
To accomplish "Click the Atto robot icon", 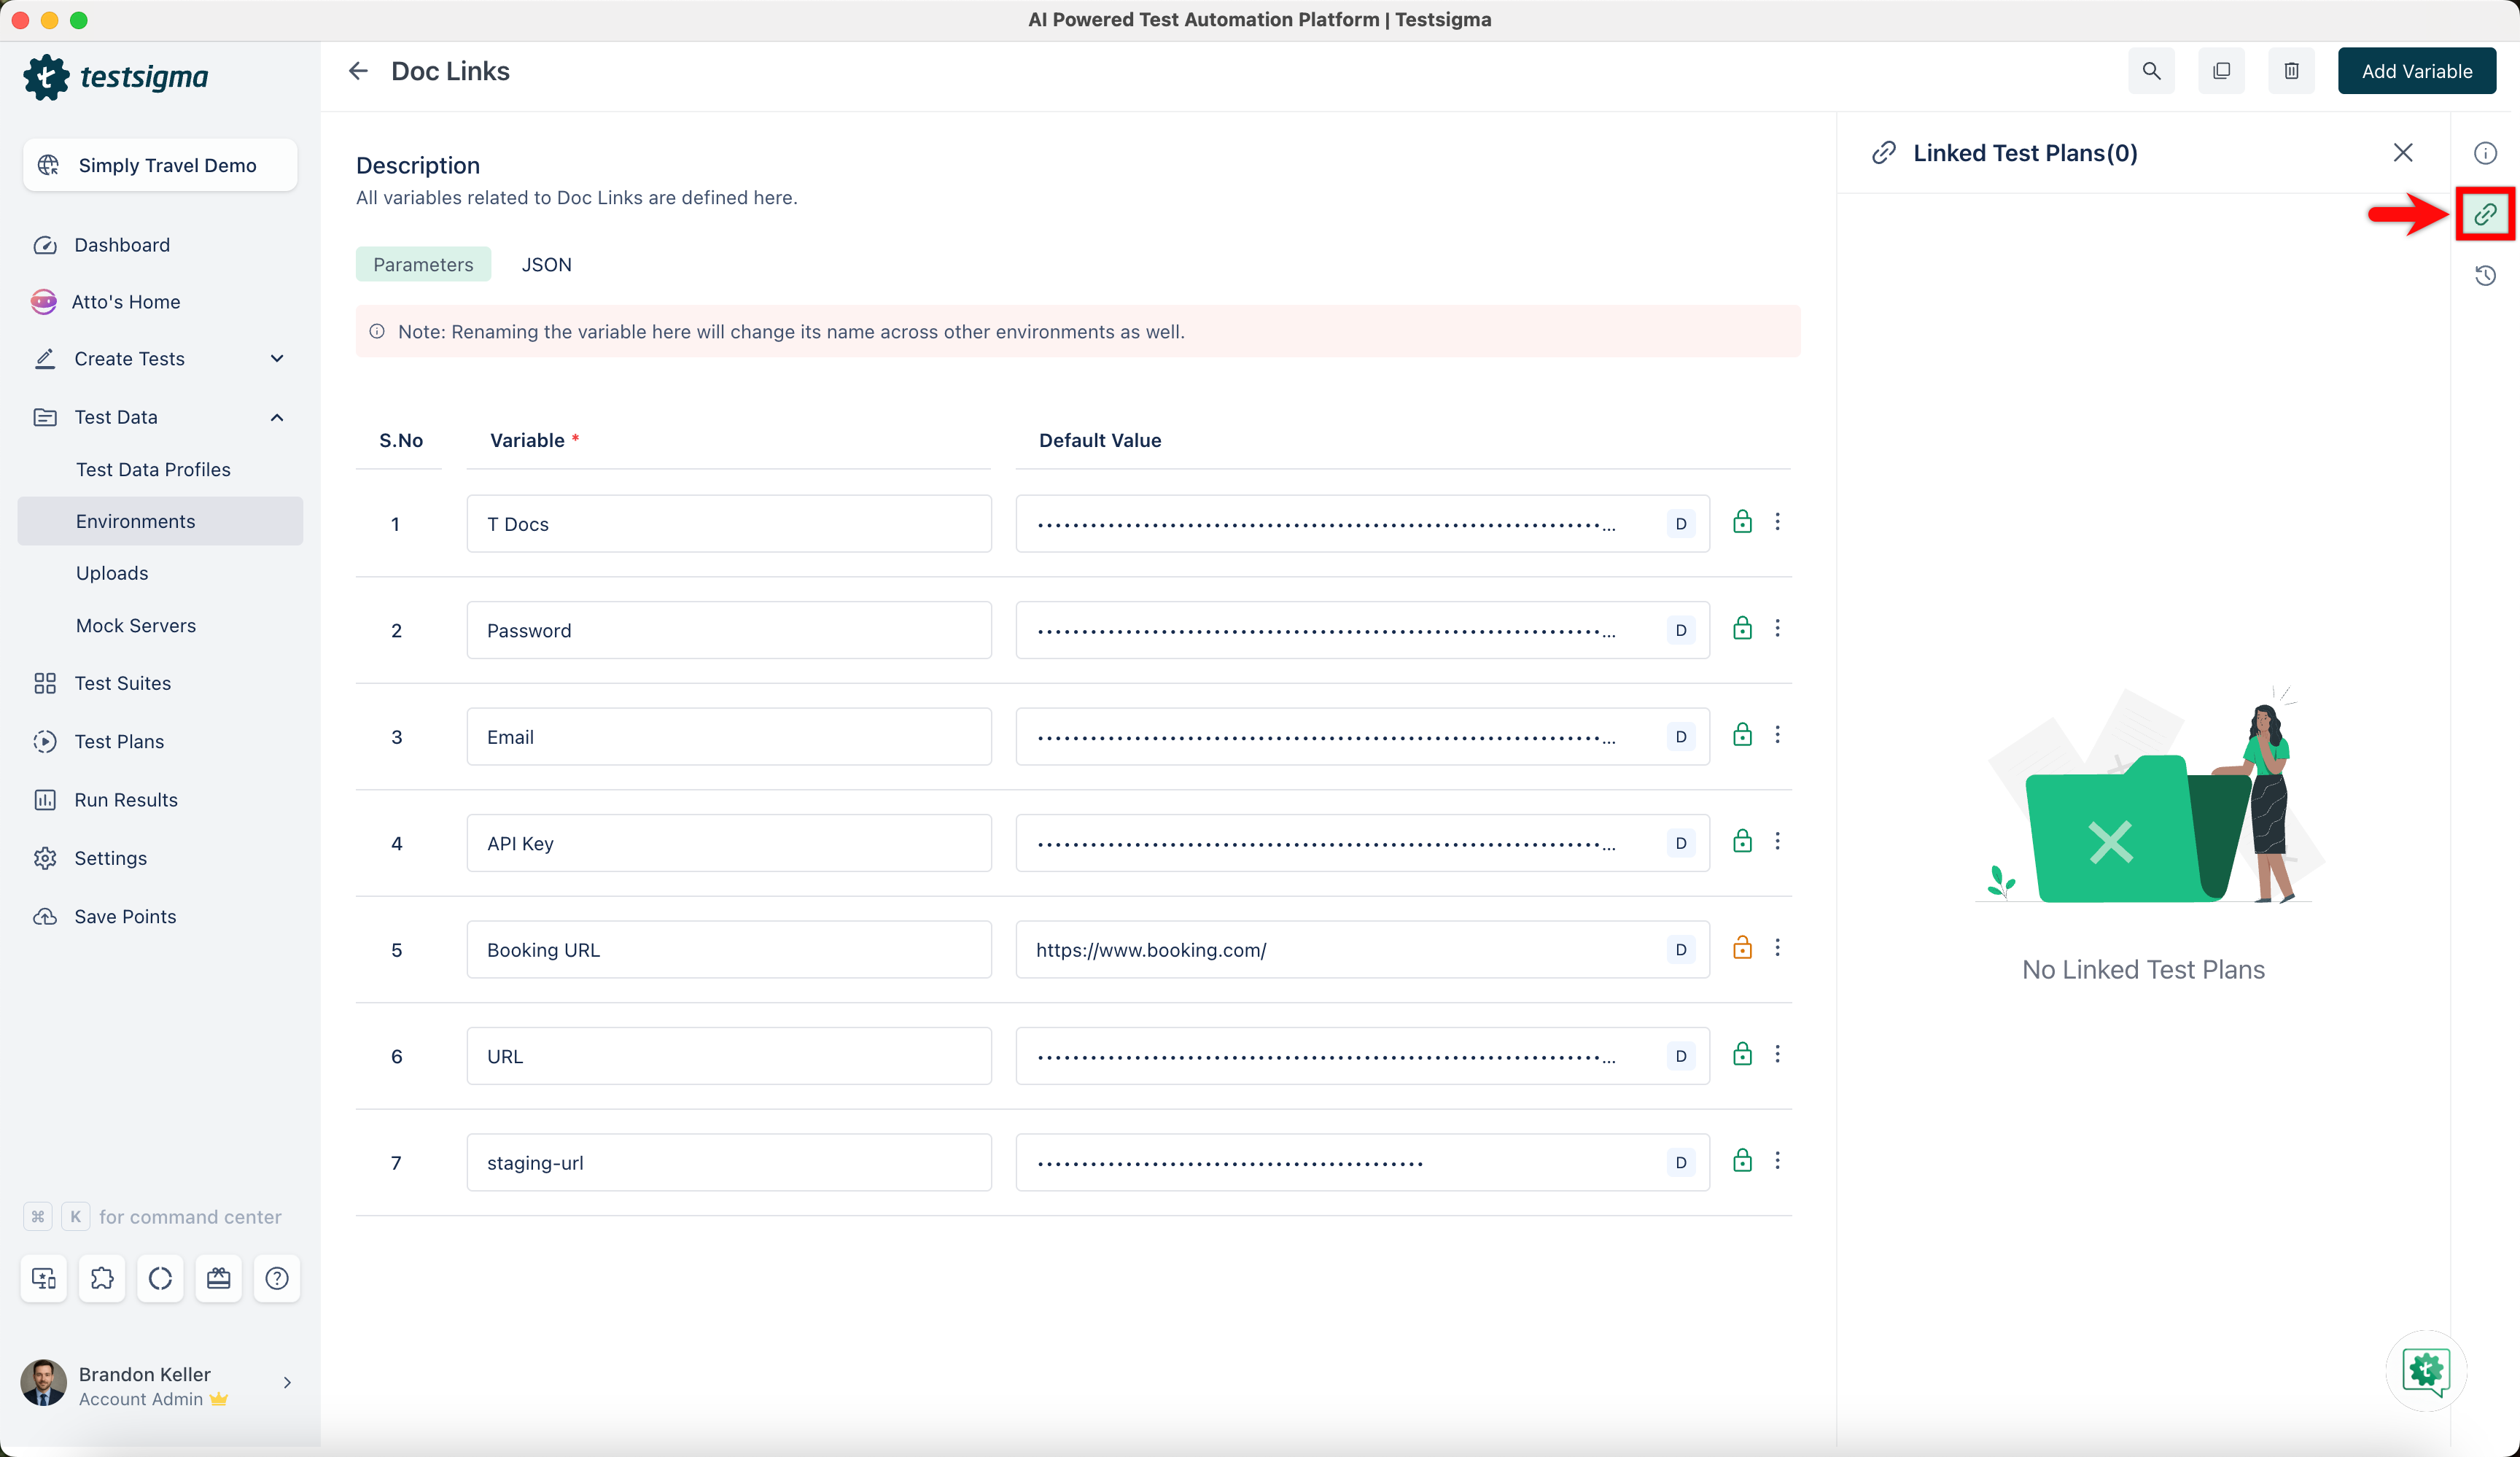I will pyautogui.click(x=44, y=301).
